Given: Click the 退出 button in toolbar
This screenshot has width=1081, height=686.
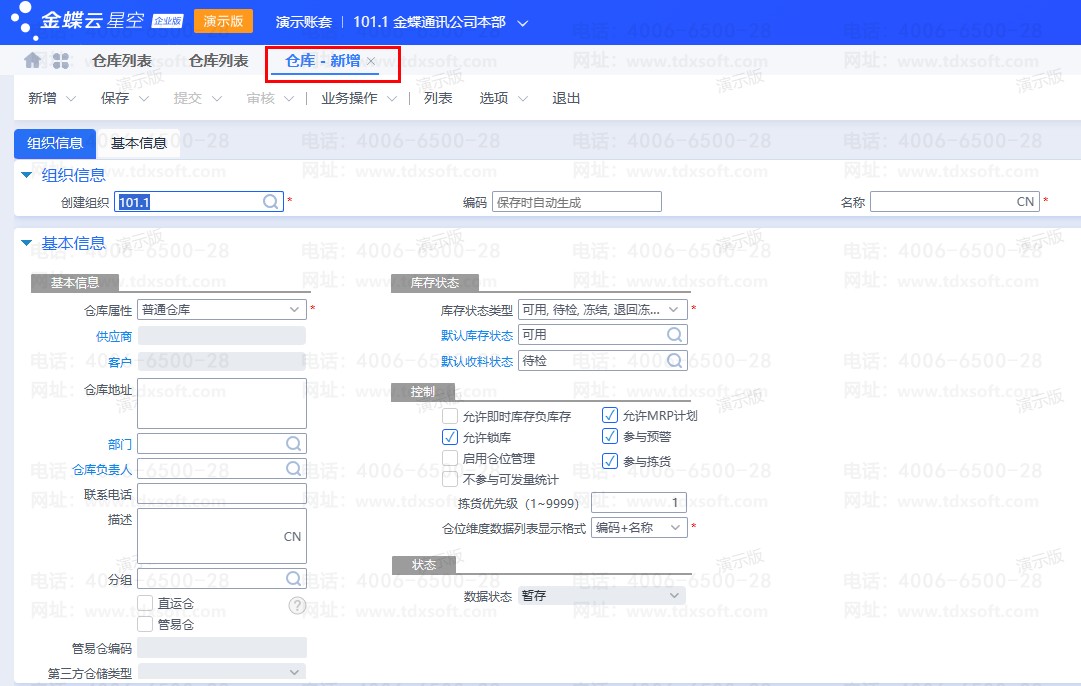Looking at the screenshot, I should pyautogui.click(x=566, y=98).
